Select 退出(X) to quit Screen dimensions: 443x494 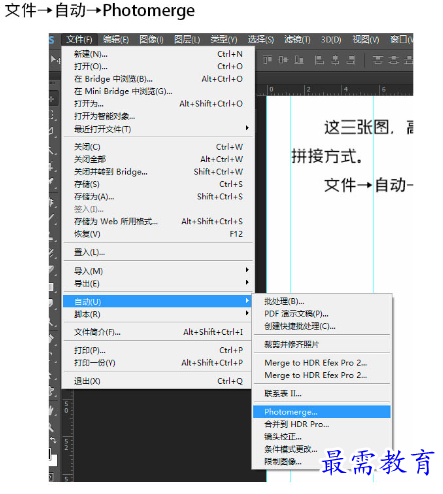[x=157, y=381]
